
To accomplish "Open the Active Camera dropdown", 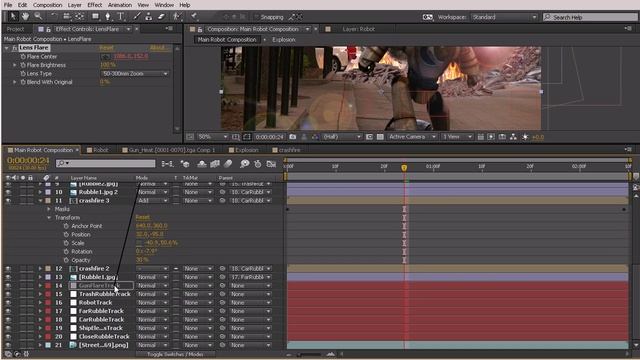I will click(412, 137).
